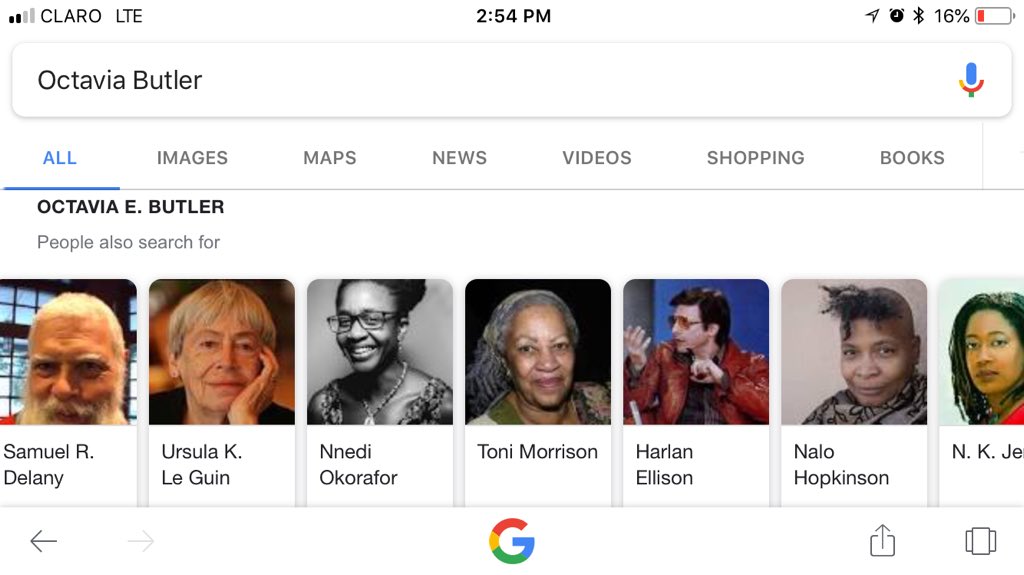Open the share sheet icon
The width and height of the screenshot is (1024, 575).
tap(882, 540)
